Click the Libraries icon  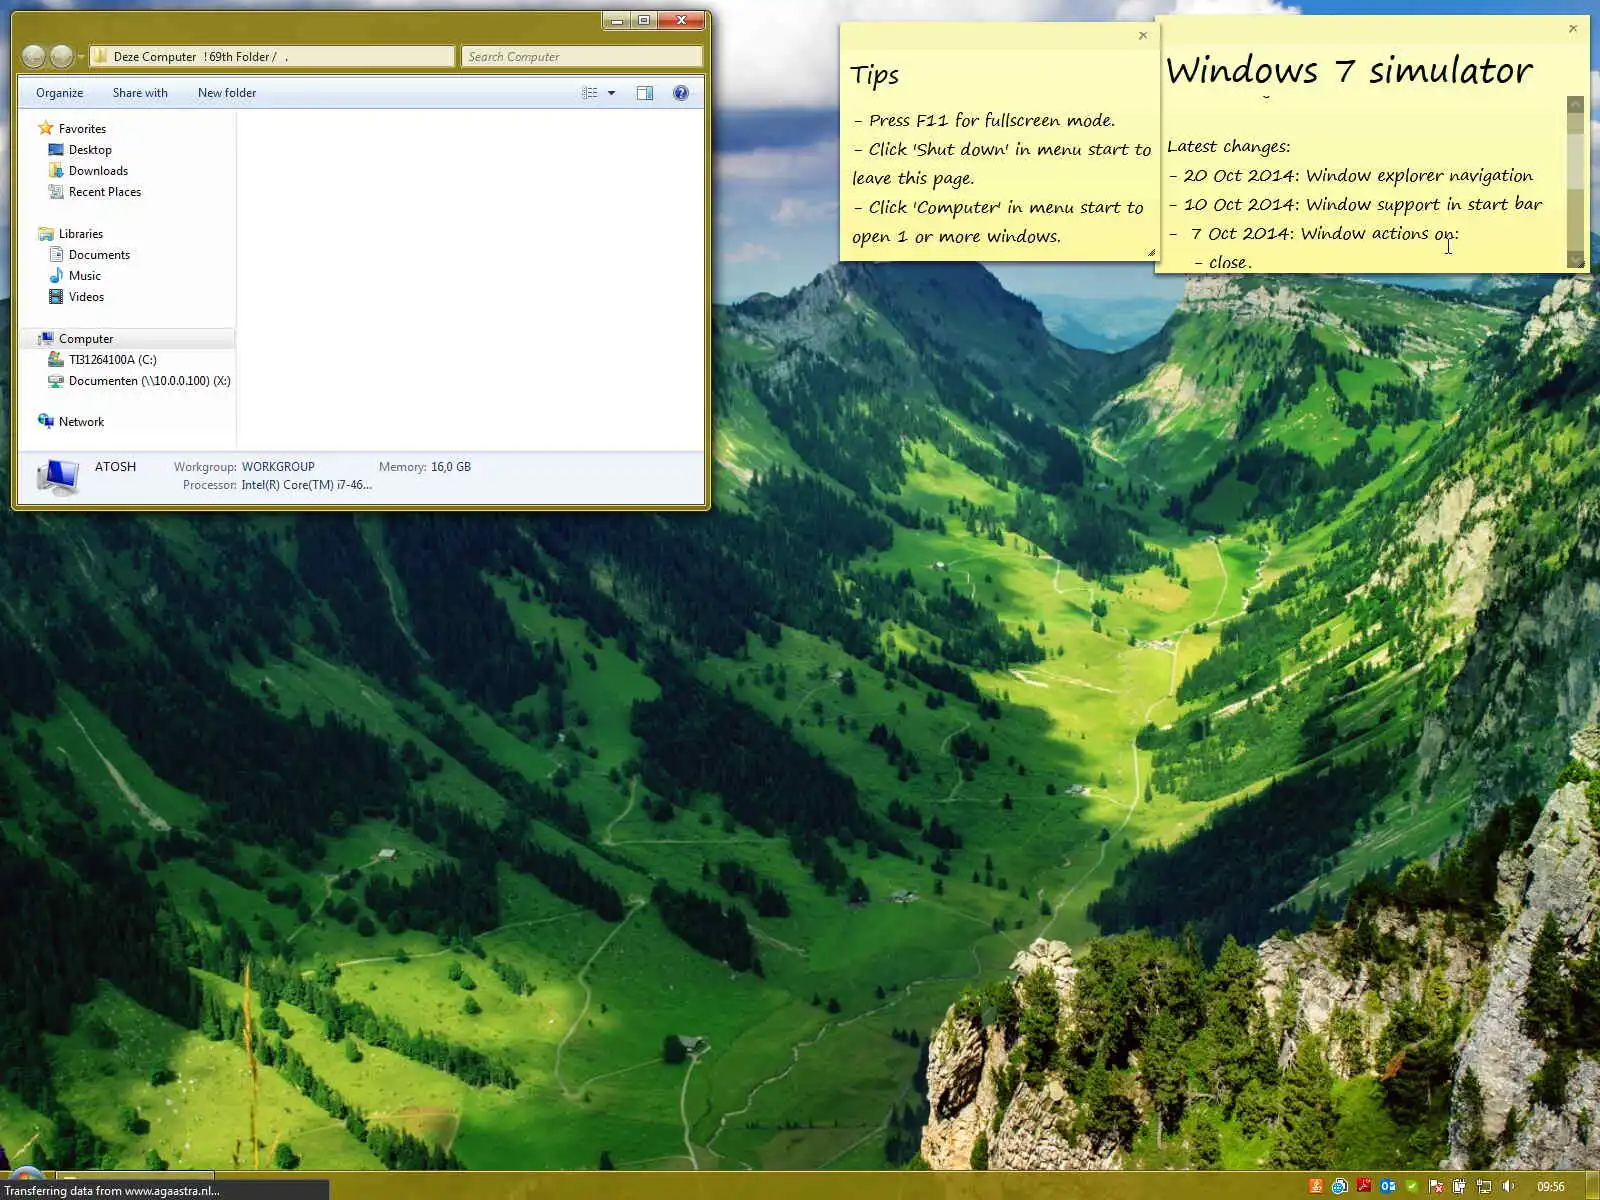(45, 234)
